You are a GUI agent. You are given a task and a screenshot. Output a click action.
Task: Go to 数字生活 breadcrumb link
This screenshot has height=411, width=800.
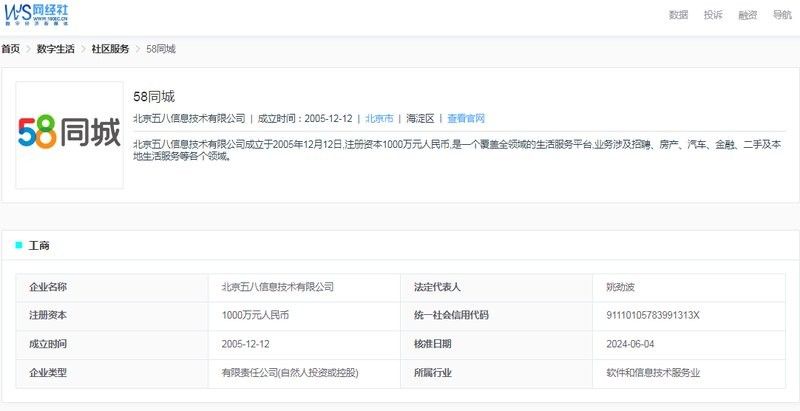click(56, 49)
